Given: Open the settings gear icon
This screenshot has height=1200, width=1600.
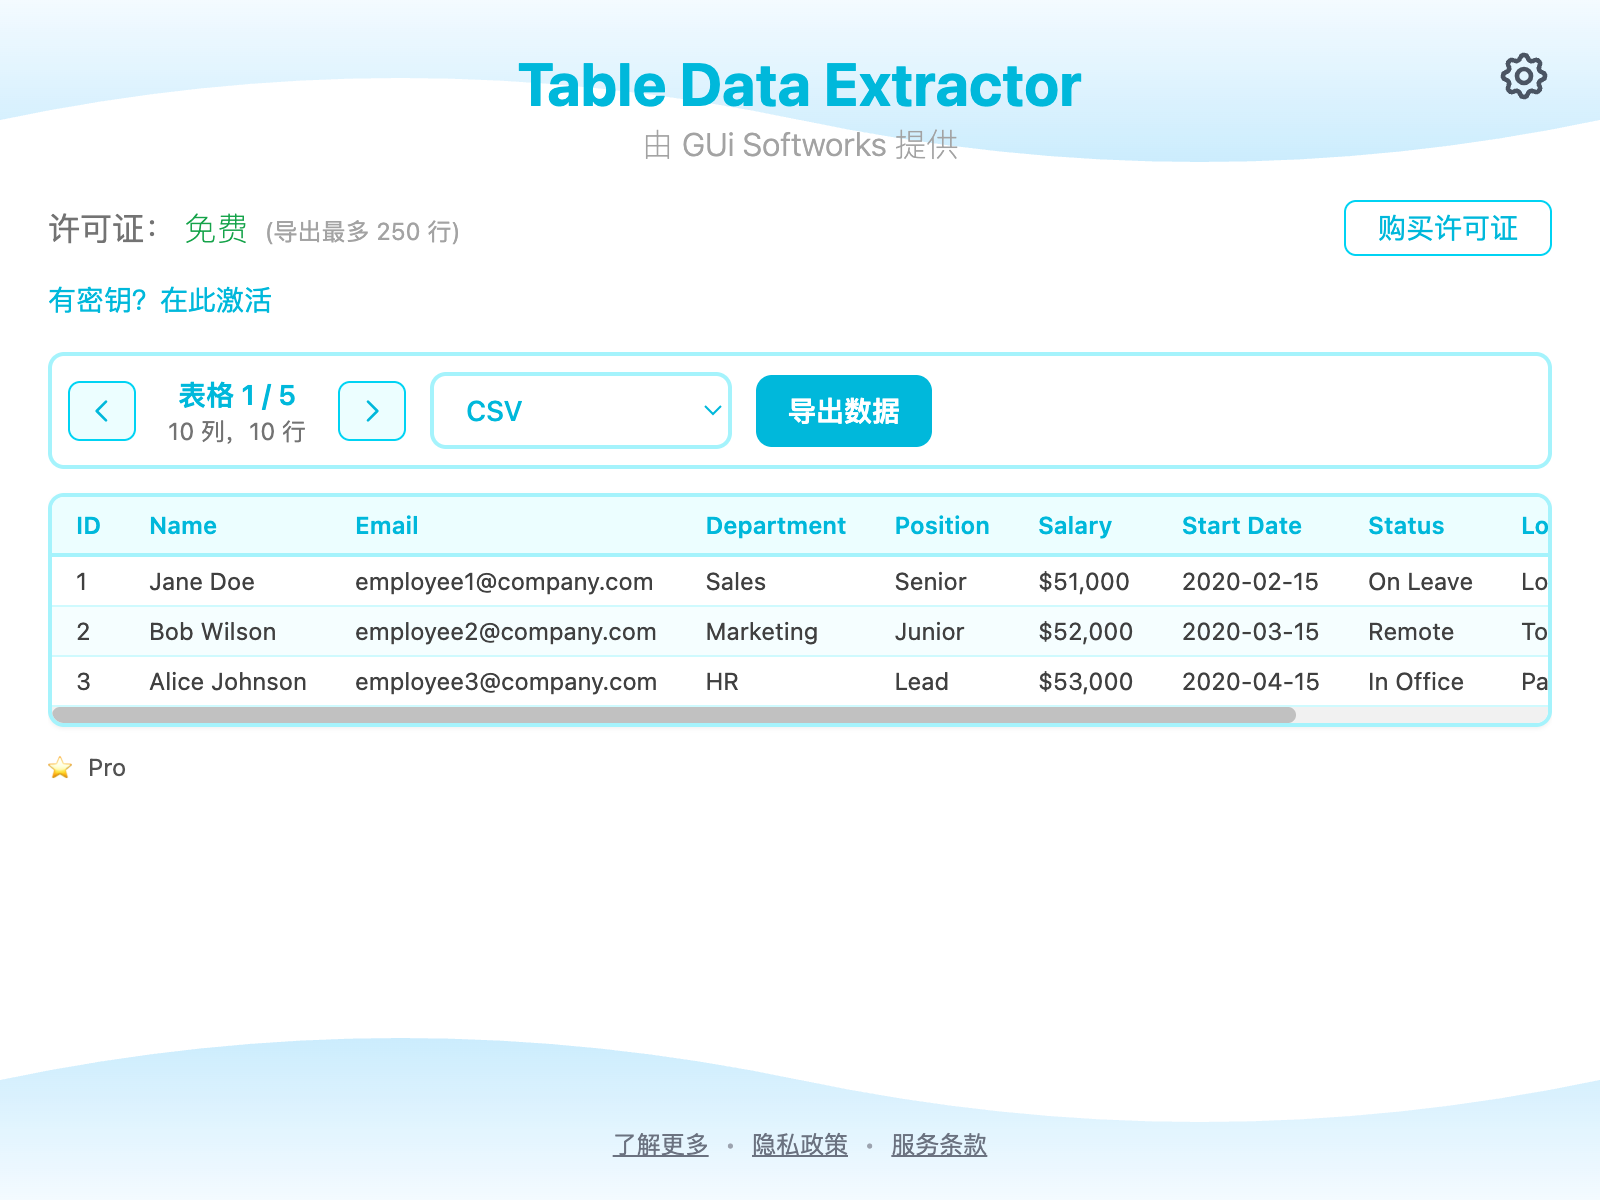Looking at the screenshot, I should (1523, 75).
